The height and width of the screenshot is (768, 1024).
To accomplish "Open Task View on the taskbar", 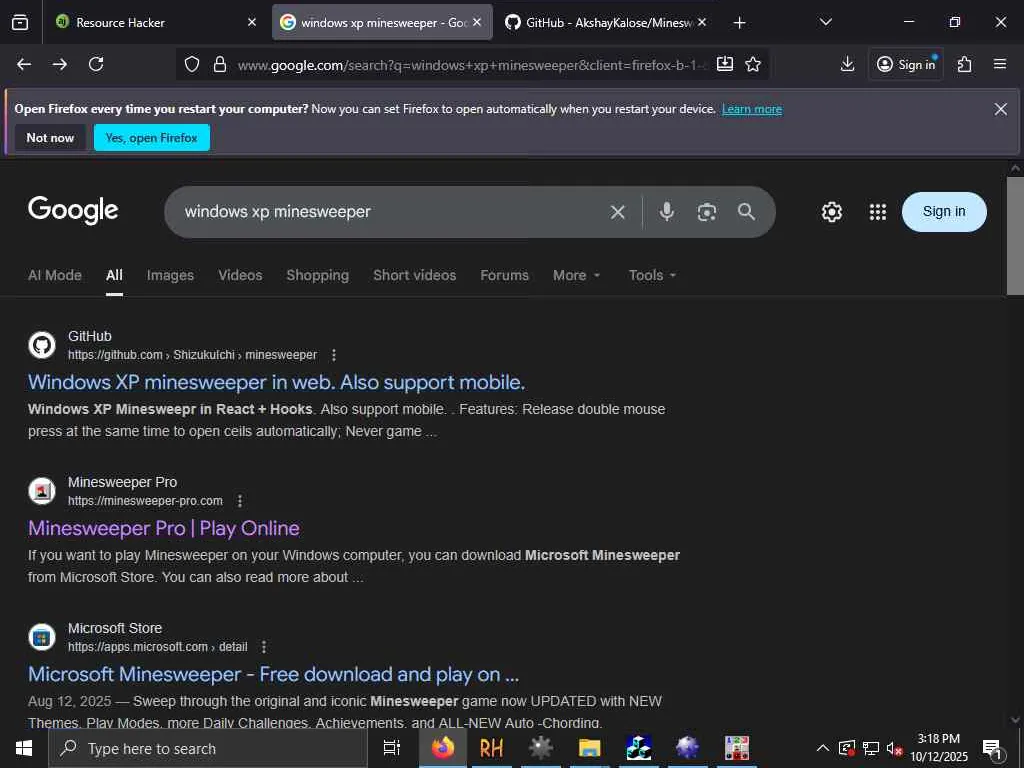I will coord(391,748).
